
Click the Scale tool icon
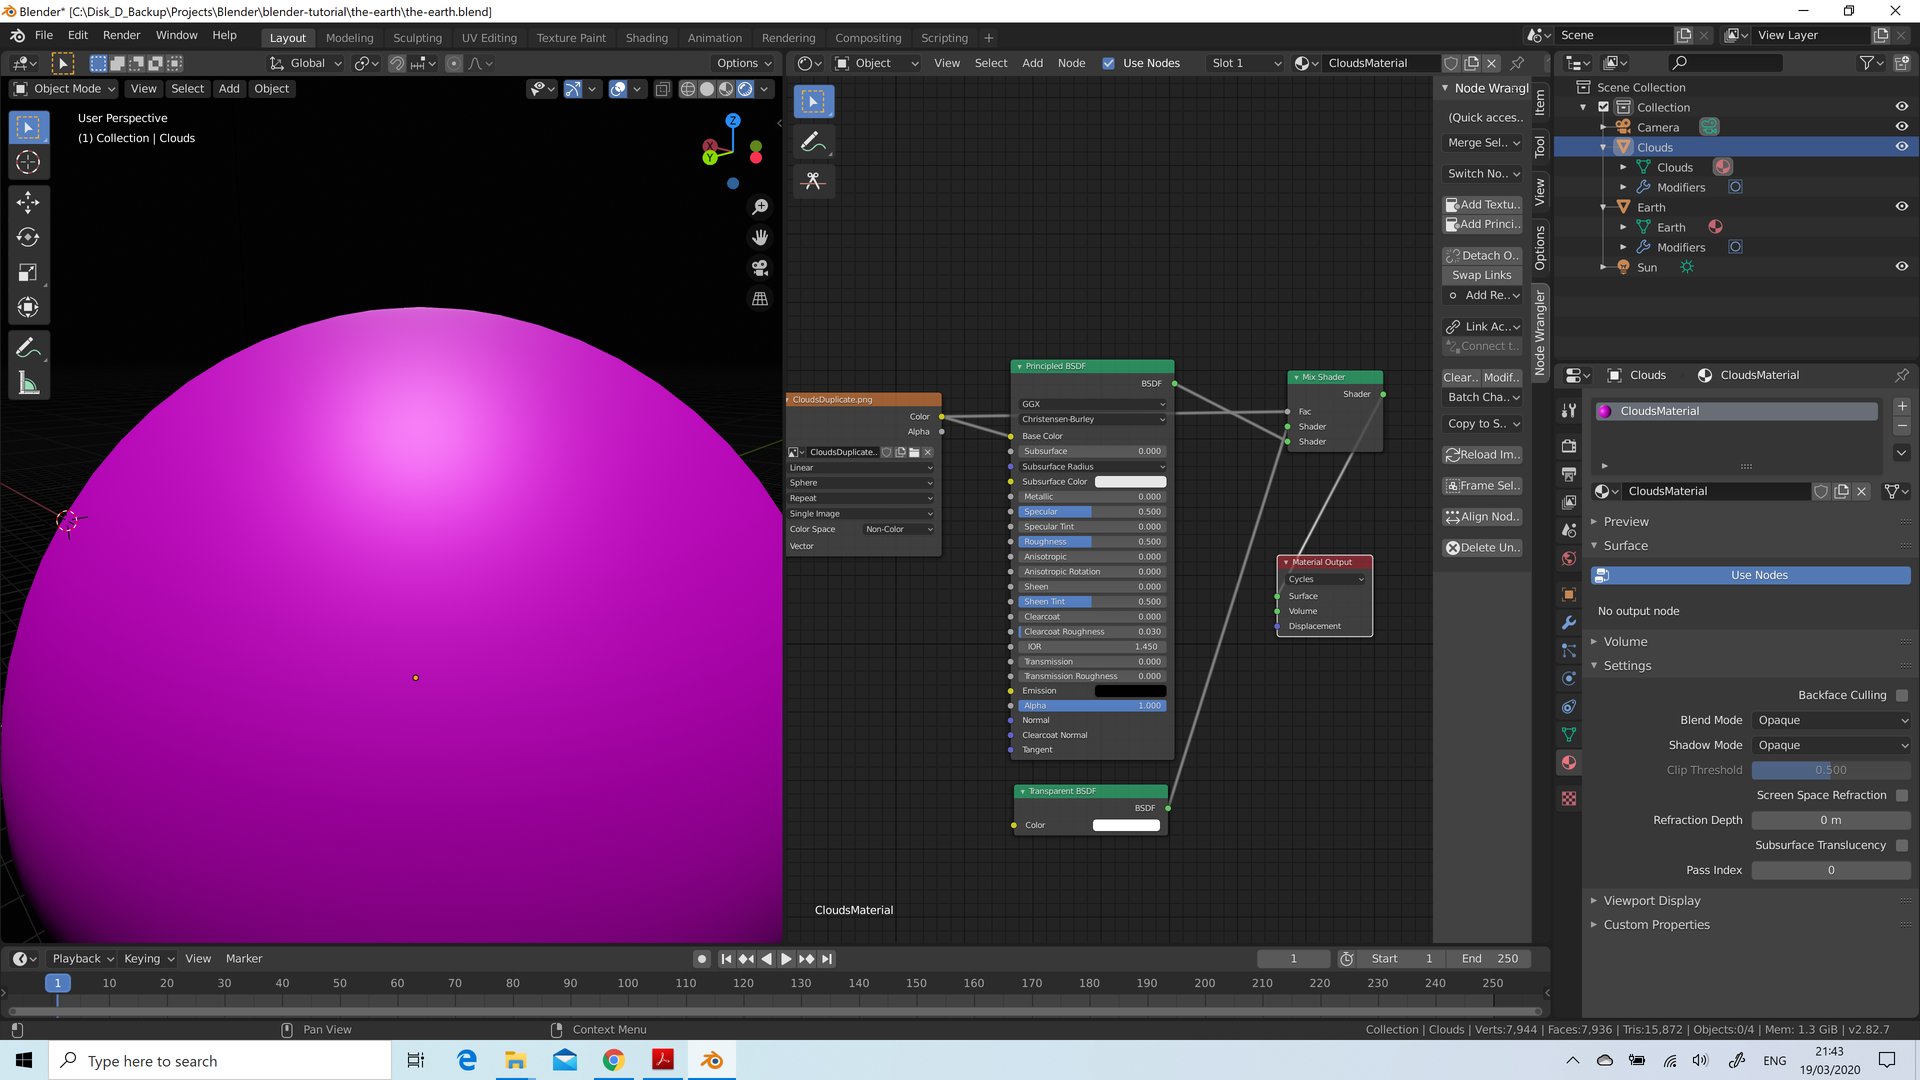click(x=29, y=272)
